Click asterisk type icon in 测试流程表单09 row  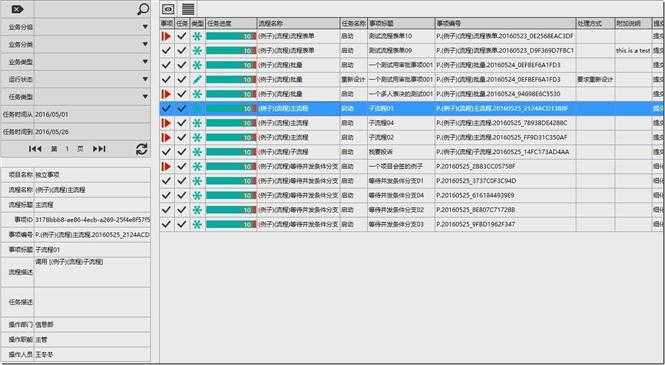coord(197,51)
